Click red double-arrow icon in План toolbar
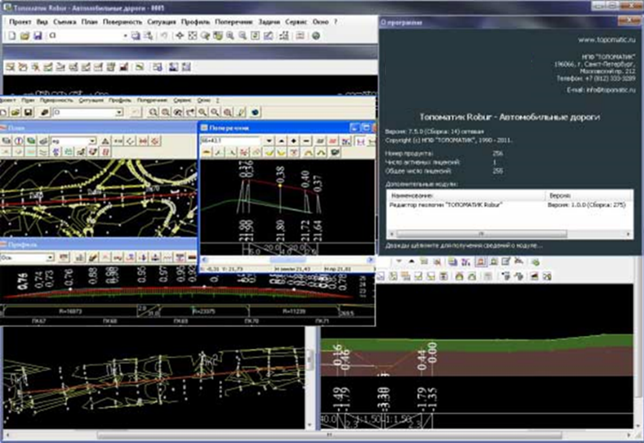The image size is (644, 443). click(143, 141)
